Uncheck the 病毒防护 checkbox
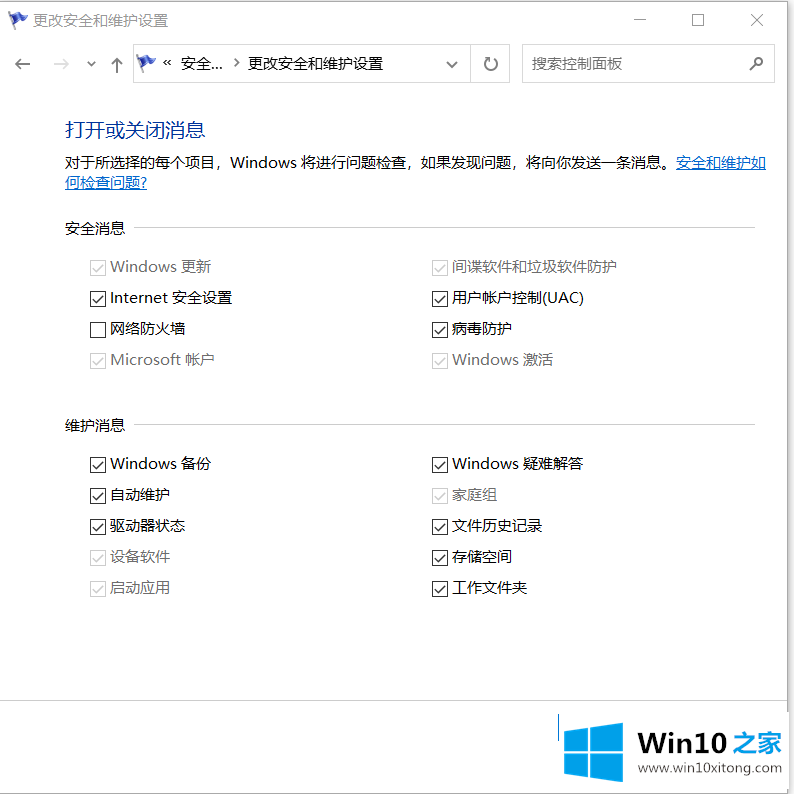794x794 pixels. pyautogui.click(x=440, y=330)
